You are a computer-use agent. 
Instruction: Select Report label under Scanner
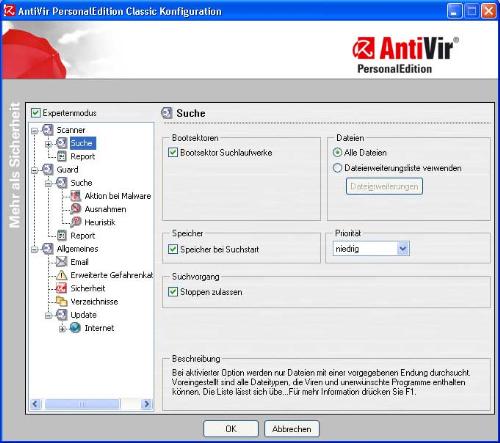(x=83, y=156)
